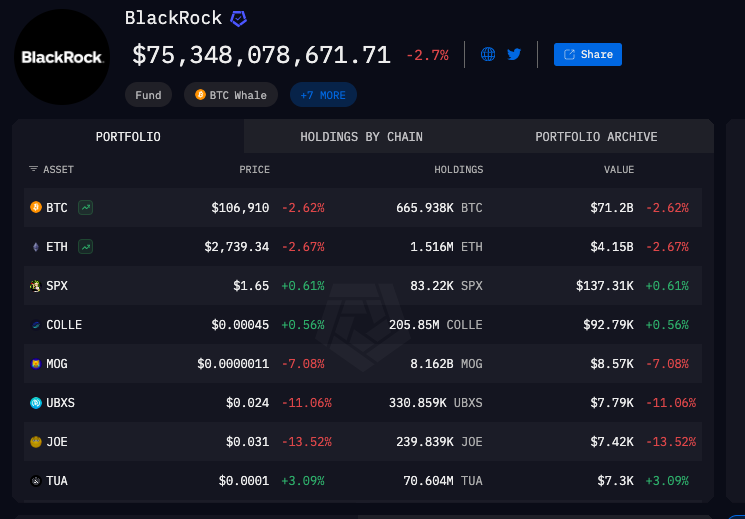Click the SPX token icon
Viewport: 745px width, 519px height.
pos(35,286)
